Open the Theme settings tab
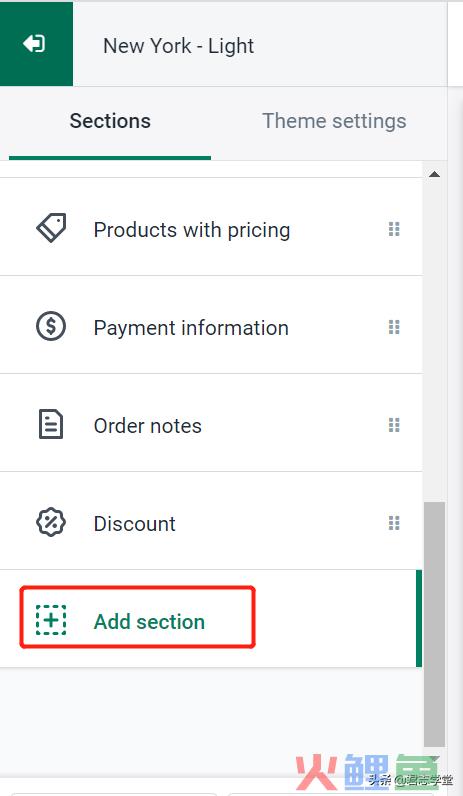 pos(334,121)
